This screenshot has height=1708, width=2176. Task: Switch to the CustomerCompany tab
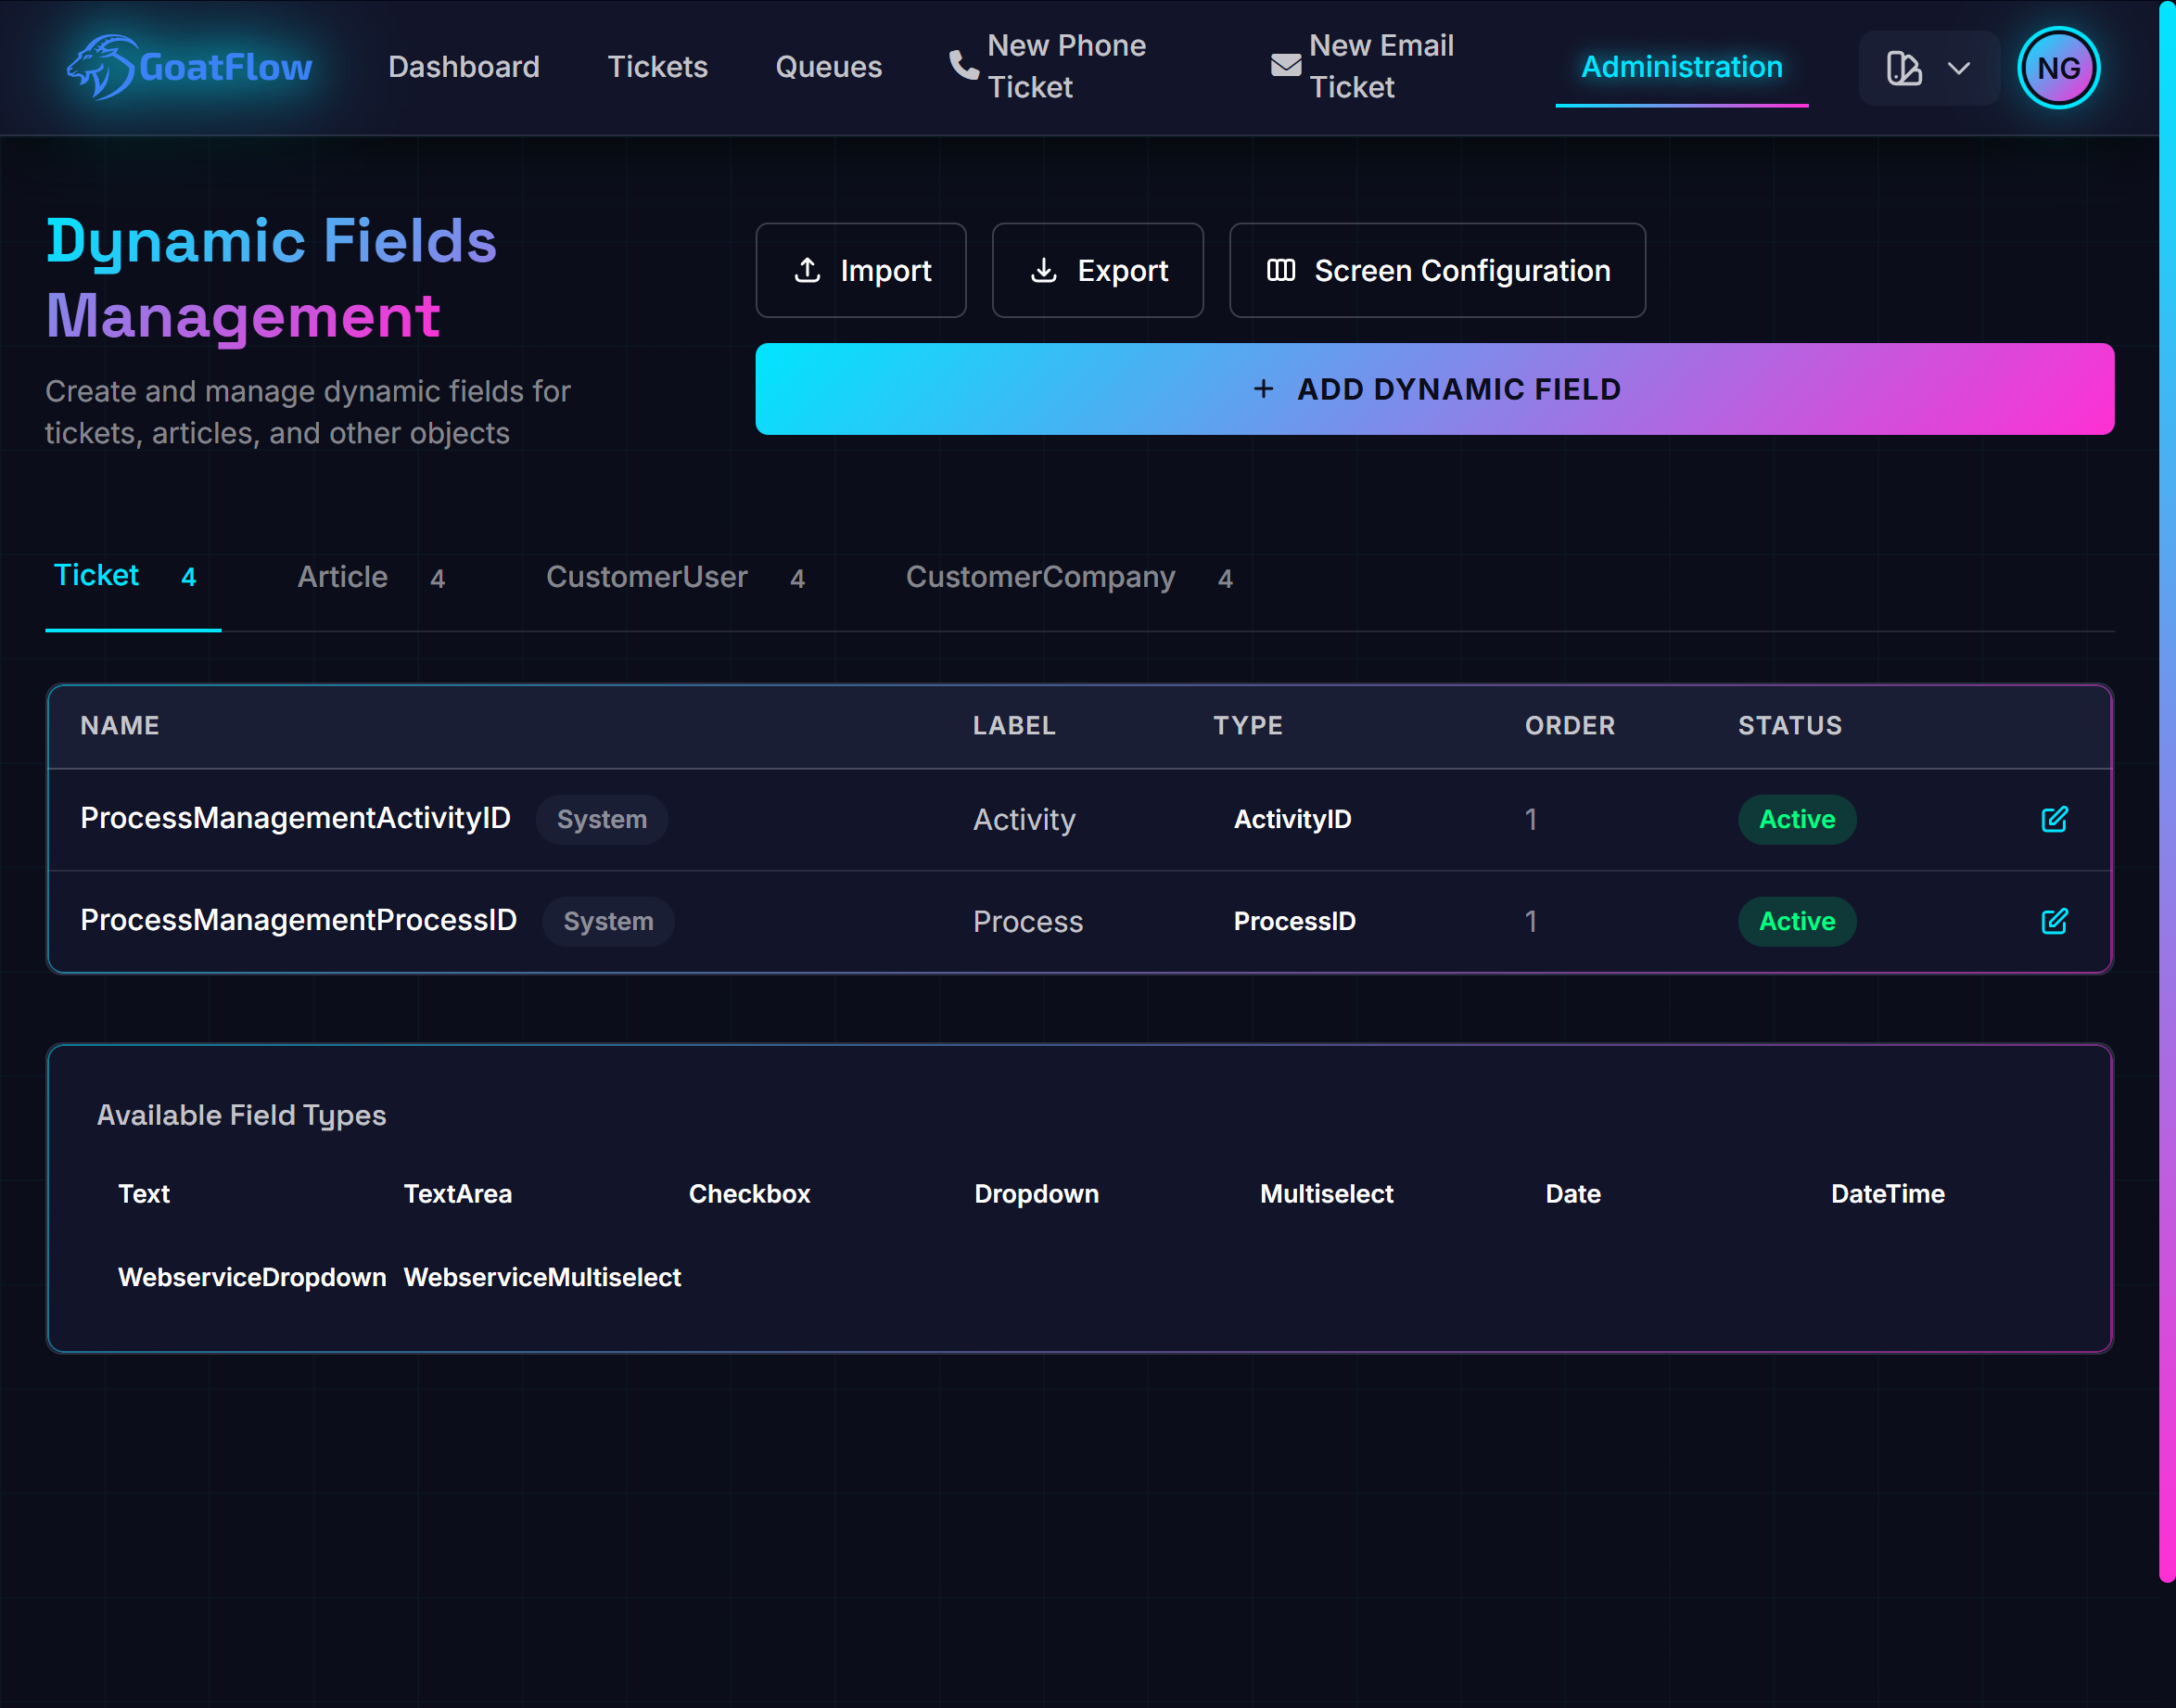click(x=1040, y=577)
